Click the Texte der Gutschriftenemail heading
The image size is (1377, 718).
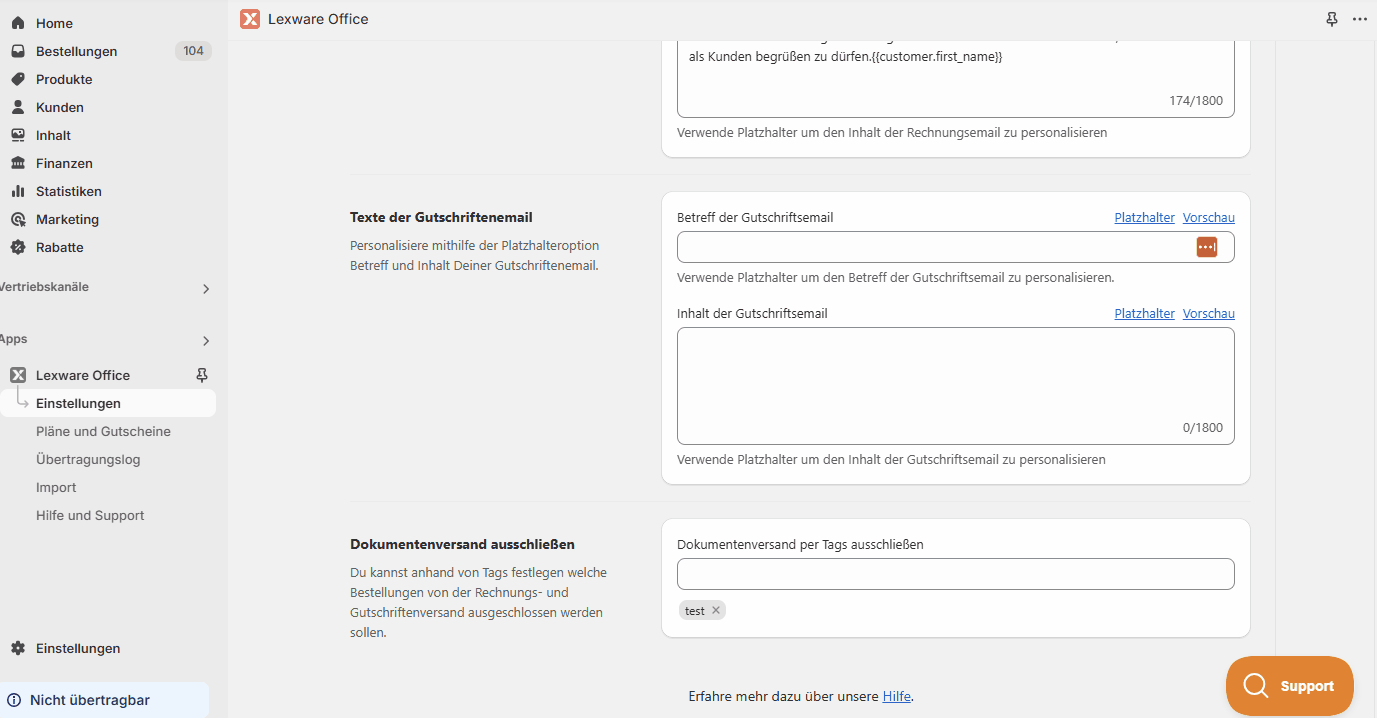tap(441, 217)
